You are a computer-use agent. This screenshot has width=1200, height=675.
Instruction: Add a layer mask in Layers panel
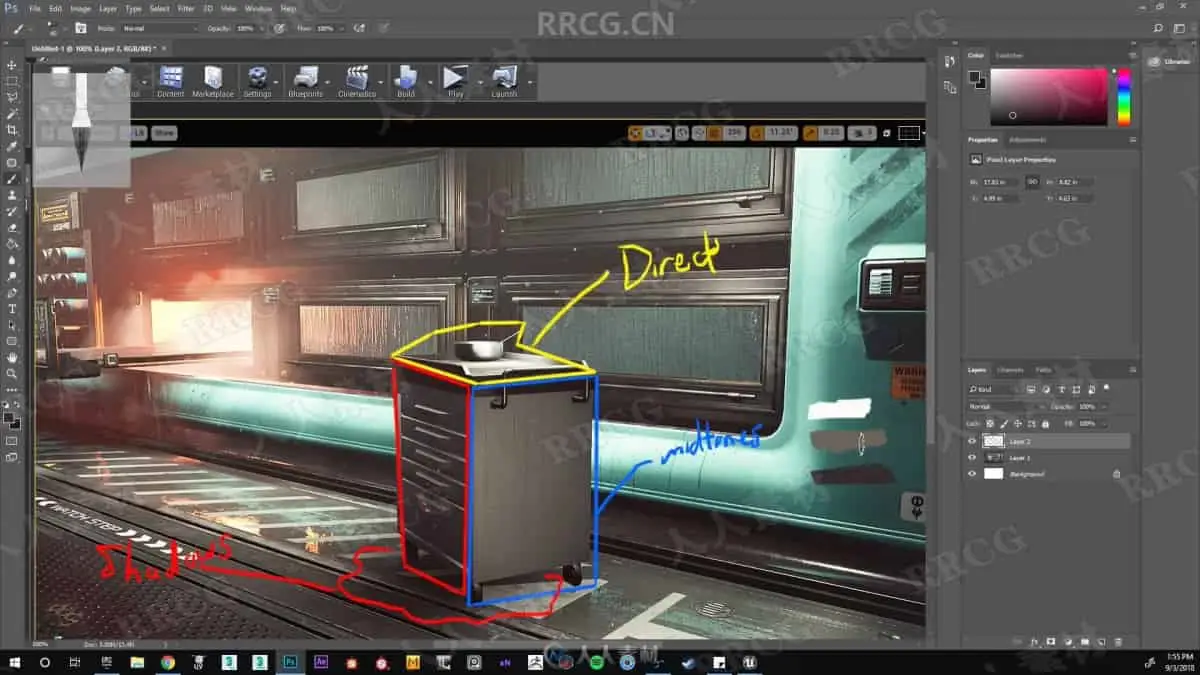click(1050, 641)
